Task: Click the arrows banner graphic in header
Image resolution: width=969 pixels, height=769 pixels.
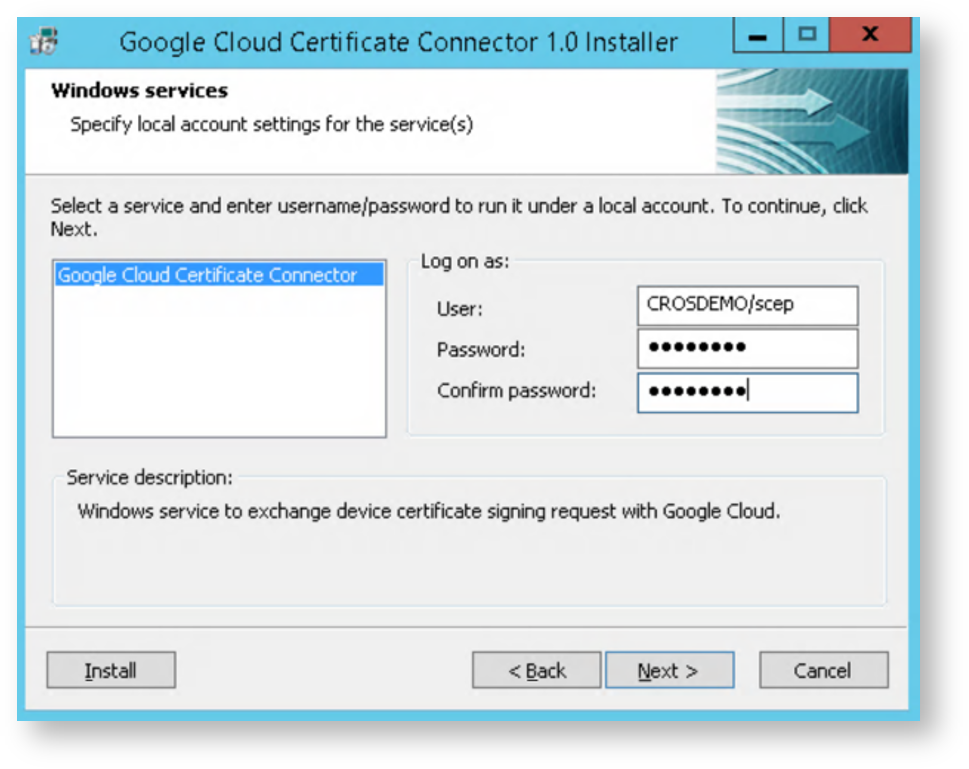Action: pos(811,121)
